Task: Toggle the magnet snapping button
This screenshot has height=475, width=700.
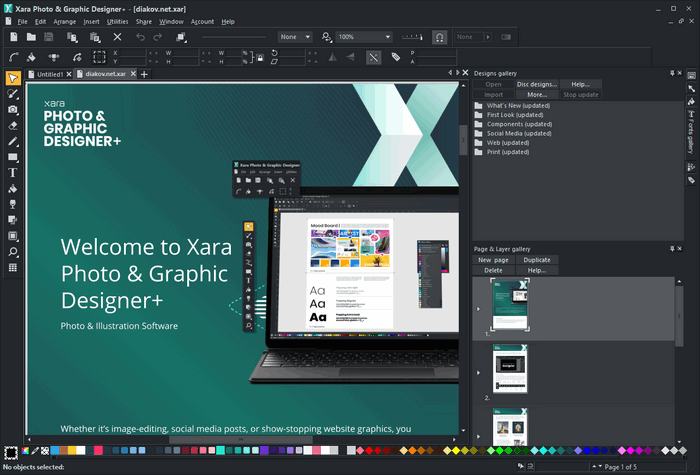Action: (439, 37)
